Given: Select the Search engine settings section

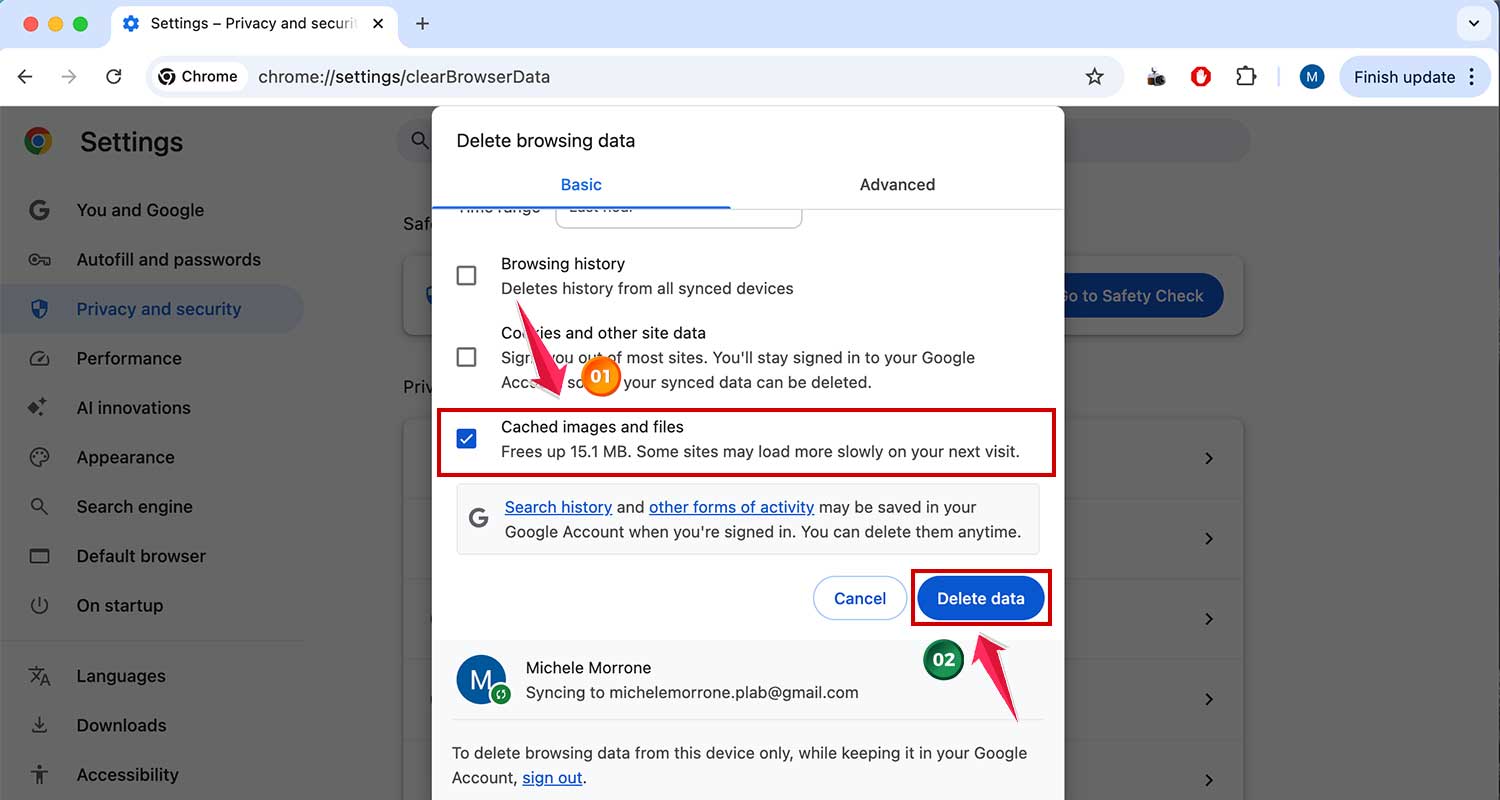Looking at the screenshot, I should pyautogui.click(x=135, y=506).
